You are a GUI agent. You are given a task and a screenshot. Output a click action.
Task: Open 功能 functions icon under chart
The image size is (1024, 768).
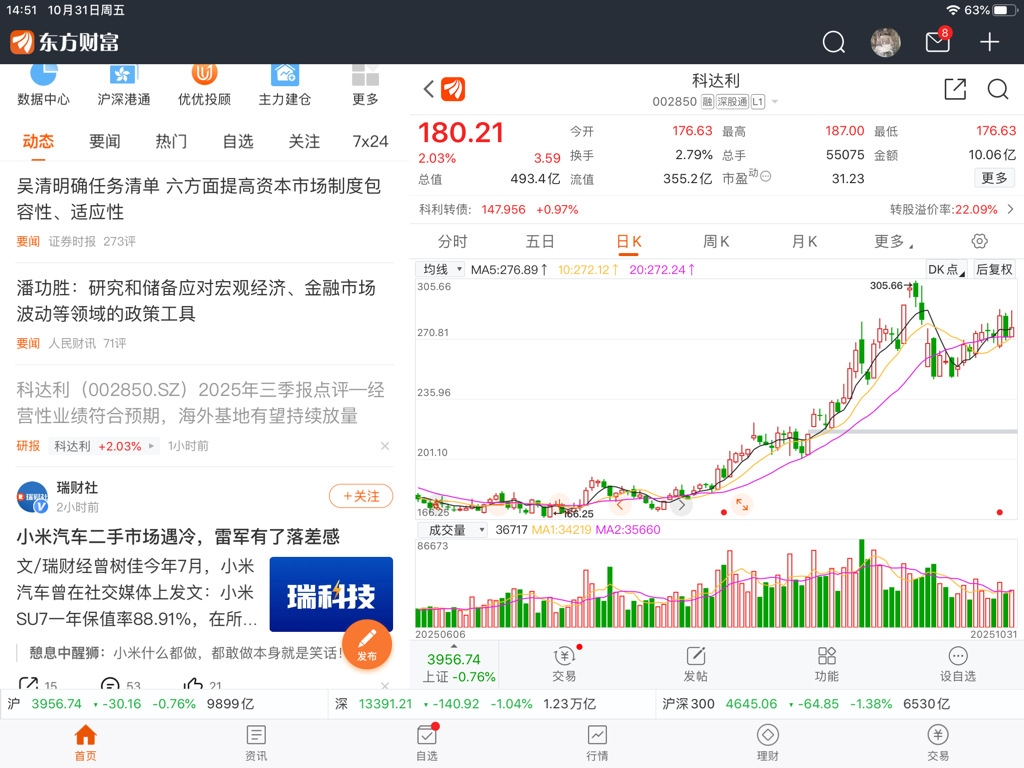pyautogui.click(x=827, y=664)
